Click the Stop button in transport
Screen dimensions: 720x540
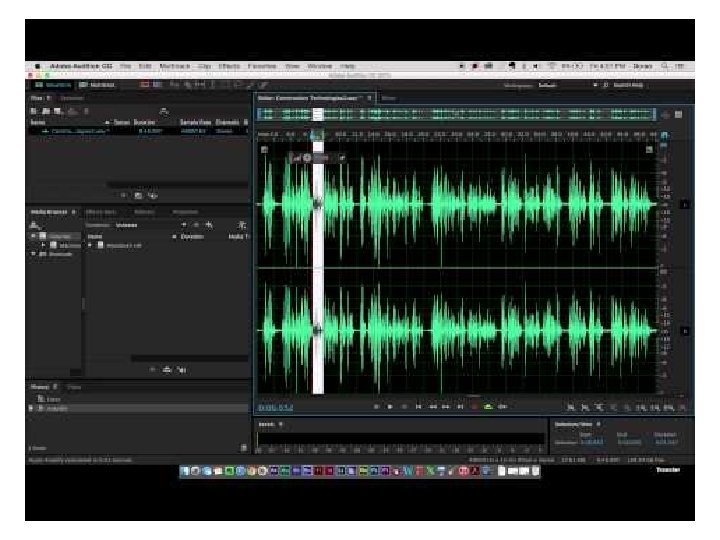tap(376, 406)
